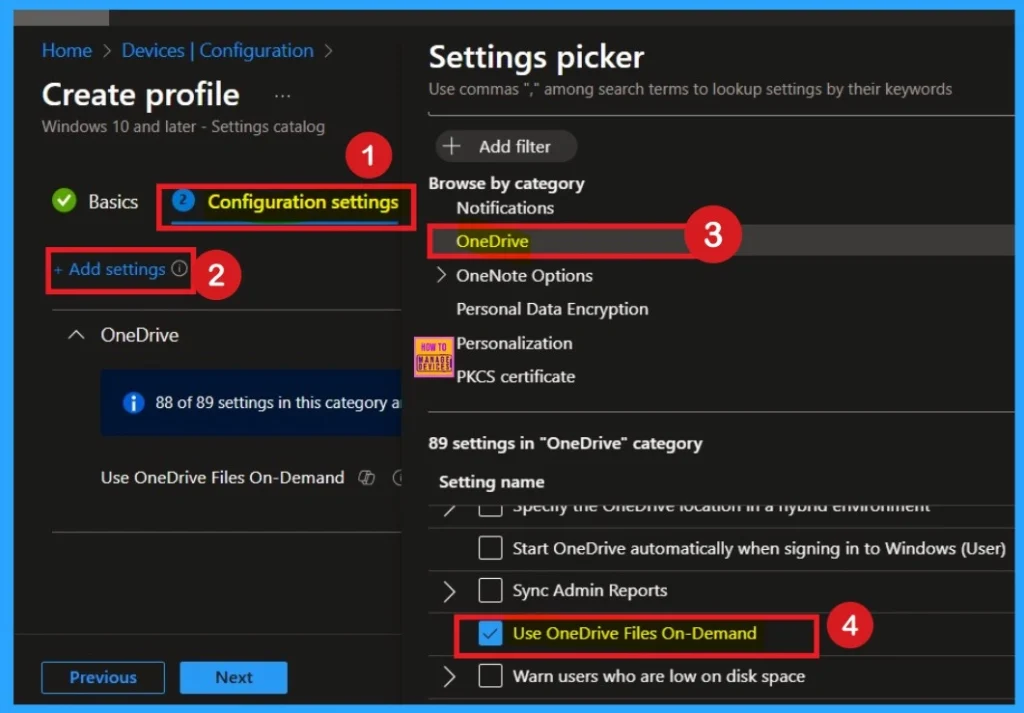1024x713 pixels.
Task: Check Start OneDrive automatically when signing in
Action: pos(490,548)
